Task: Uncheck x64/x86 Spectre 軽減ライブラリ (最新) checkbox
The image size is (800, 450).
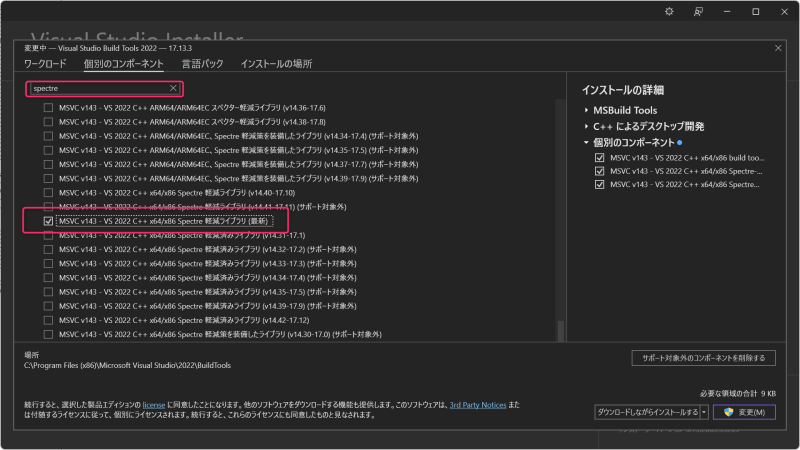Action: (x=48, y=220)
